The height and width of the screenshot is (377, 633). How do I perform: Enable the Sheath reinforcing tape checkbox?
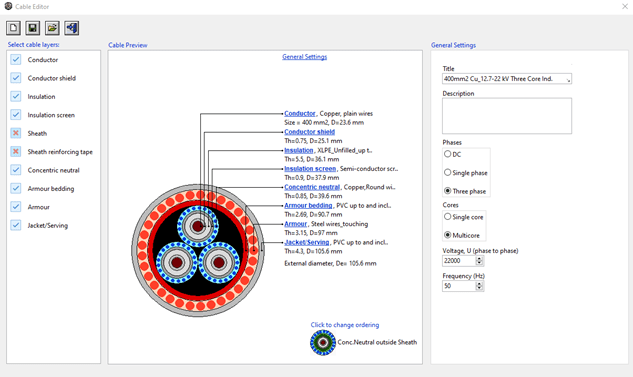tap(16, 152)
